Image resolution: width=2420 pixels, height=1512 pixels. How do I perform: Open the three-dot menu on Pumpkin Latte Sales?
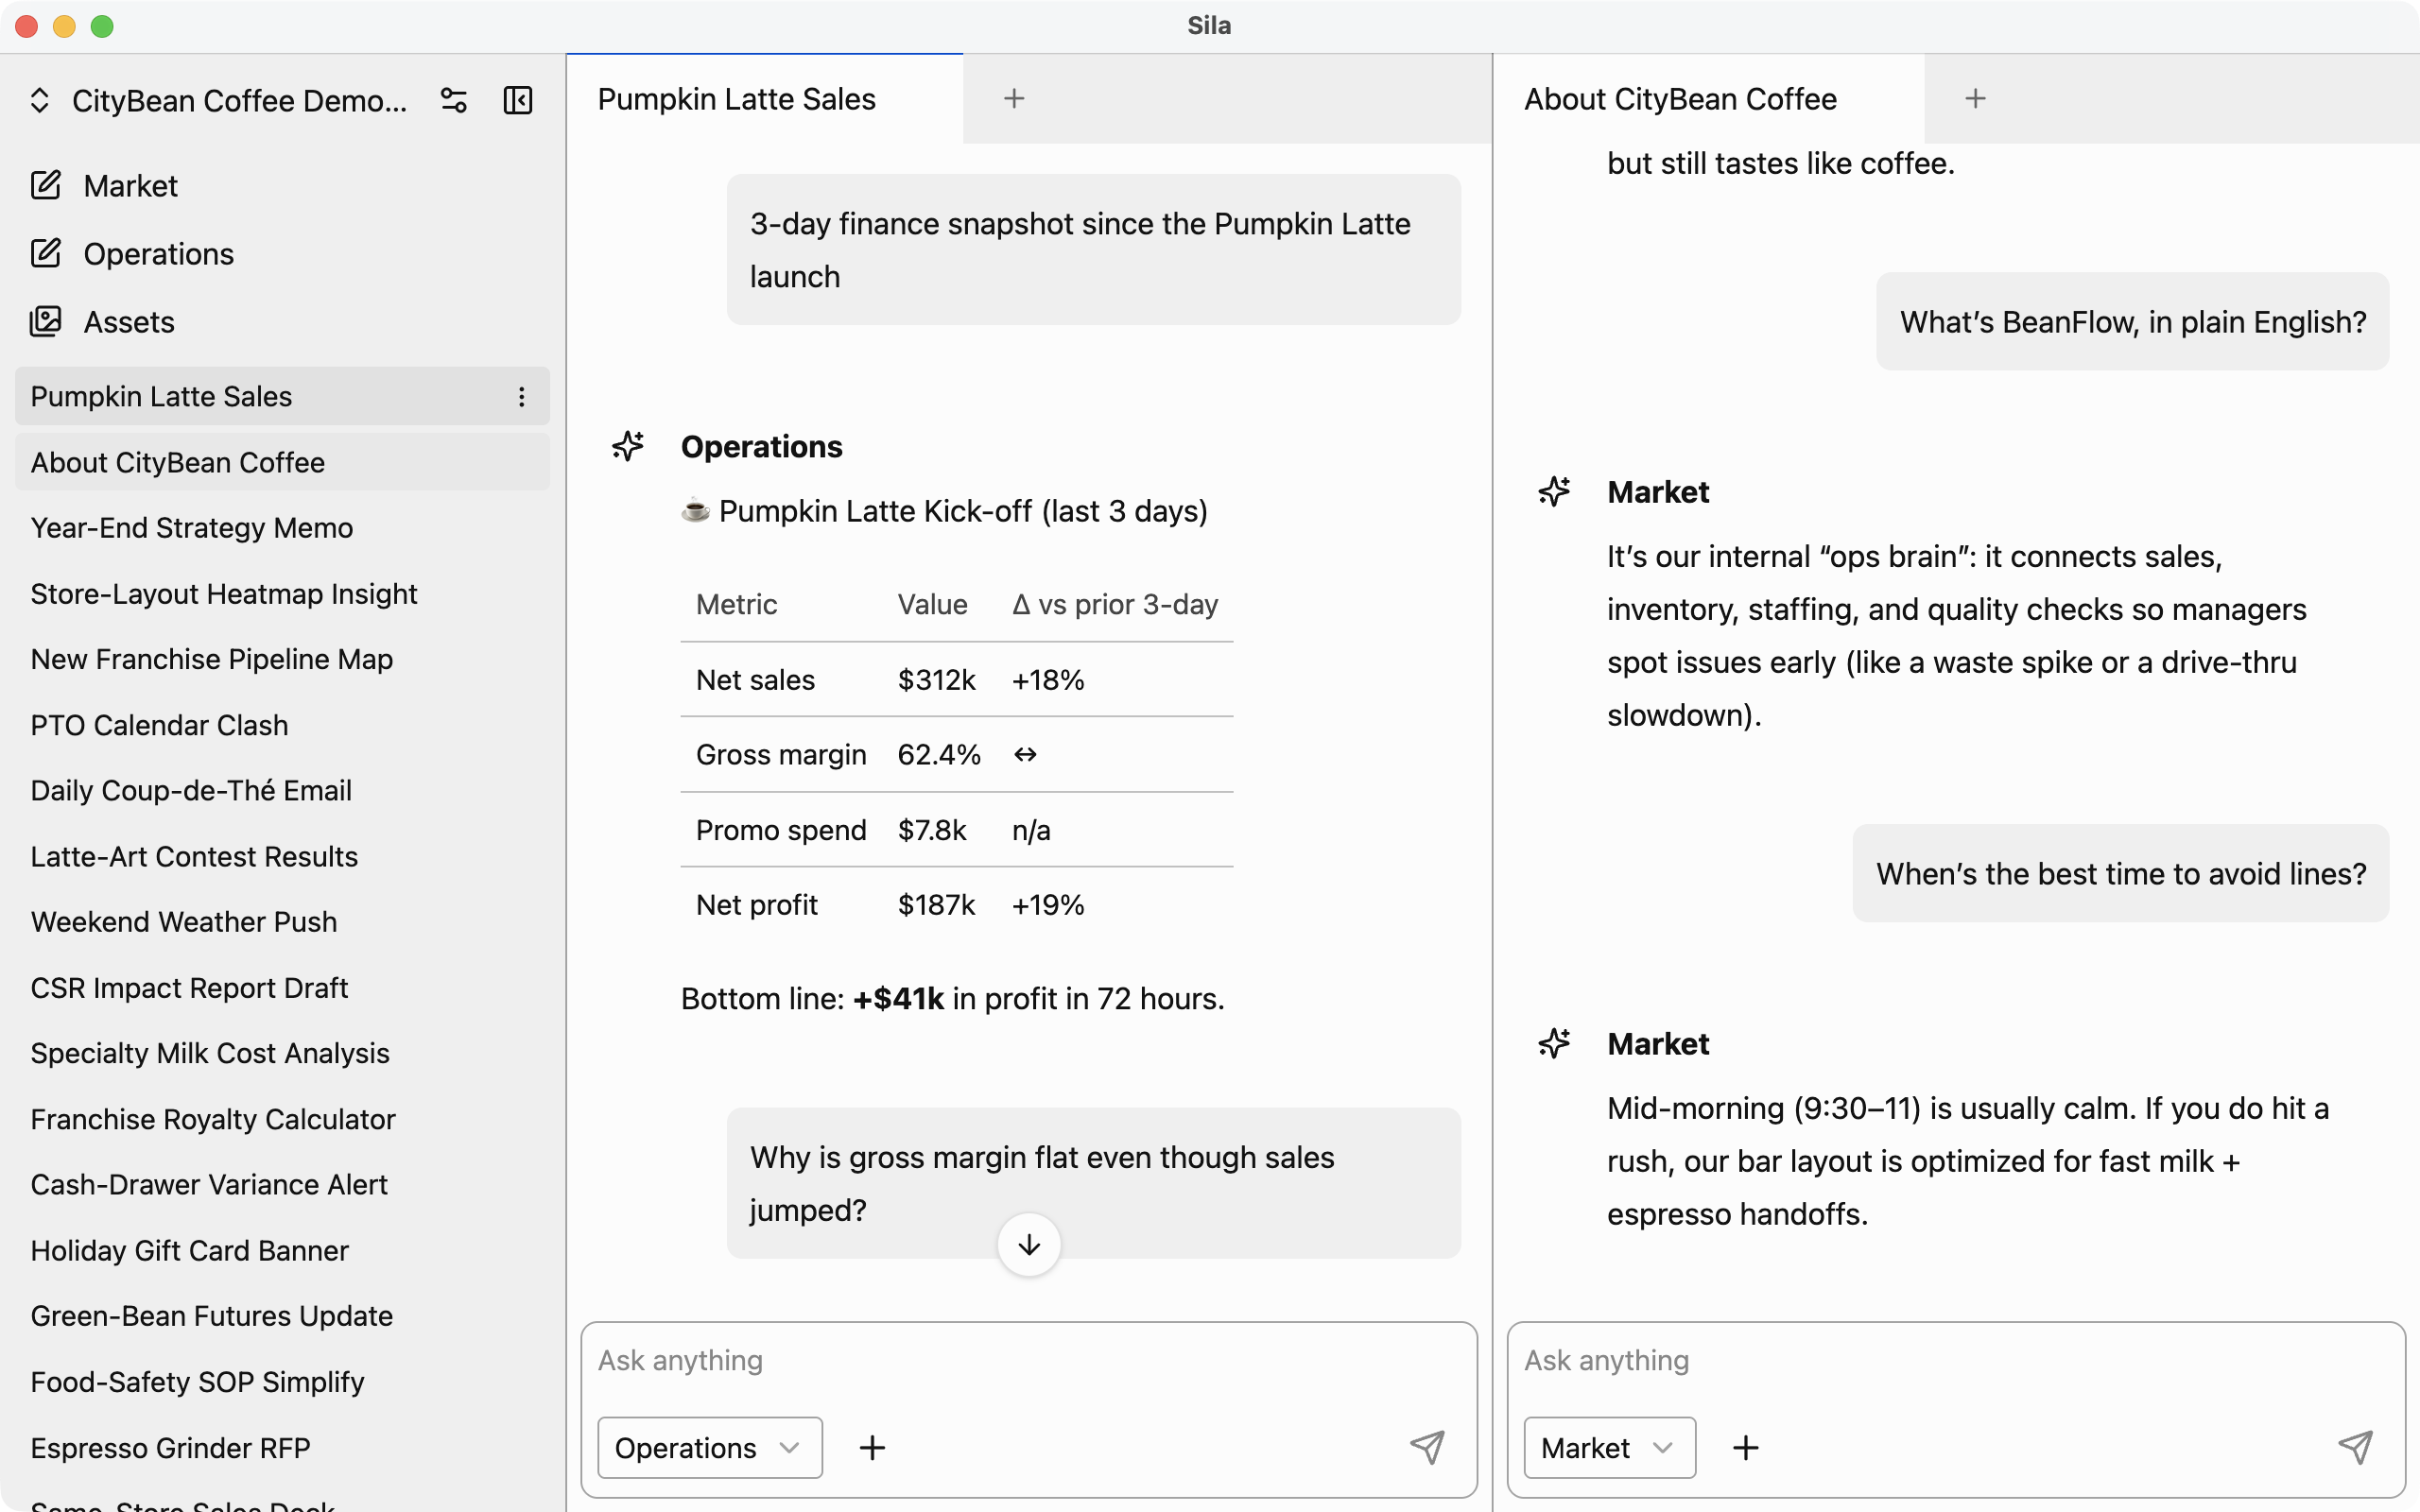point(521,396)
